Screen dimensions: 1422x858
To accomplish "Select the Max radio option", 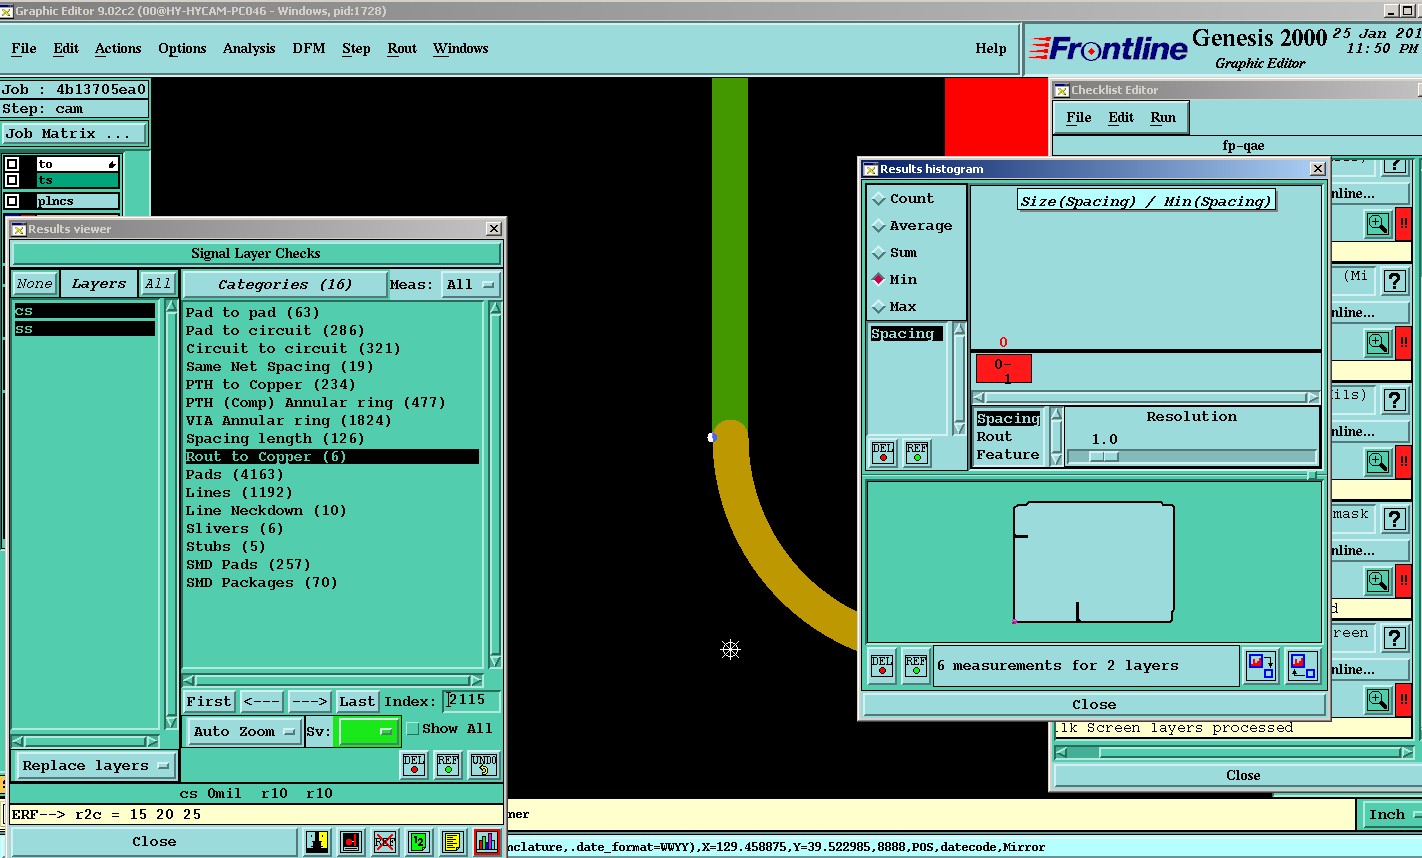I will point(894,307).
